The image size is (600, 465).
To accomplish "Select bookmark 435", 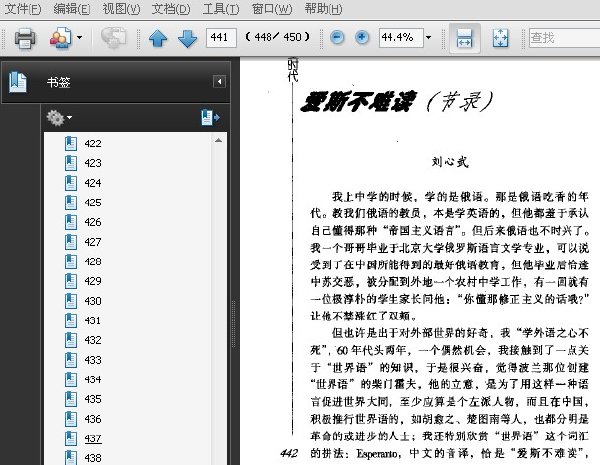I will point(93,399).
